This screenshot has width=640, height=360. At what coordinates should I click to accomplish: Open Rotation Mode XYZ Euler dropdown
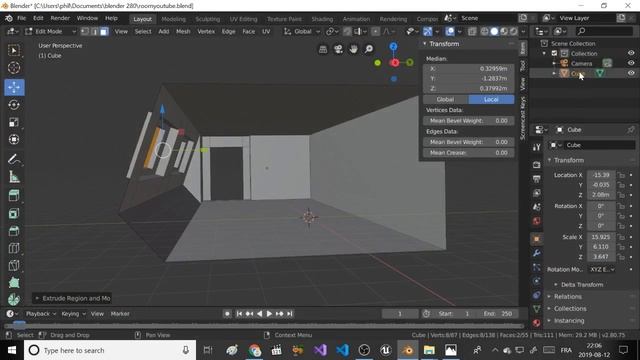(x=602, y=269)
